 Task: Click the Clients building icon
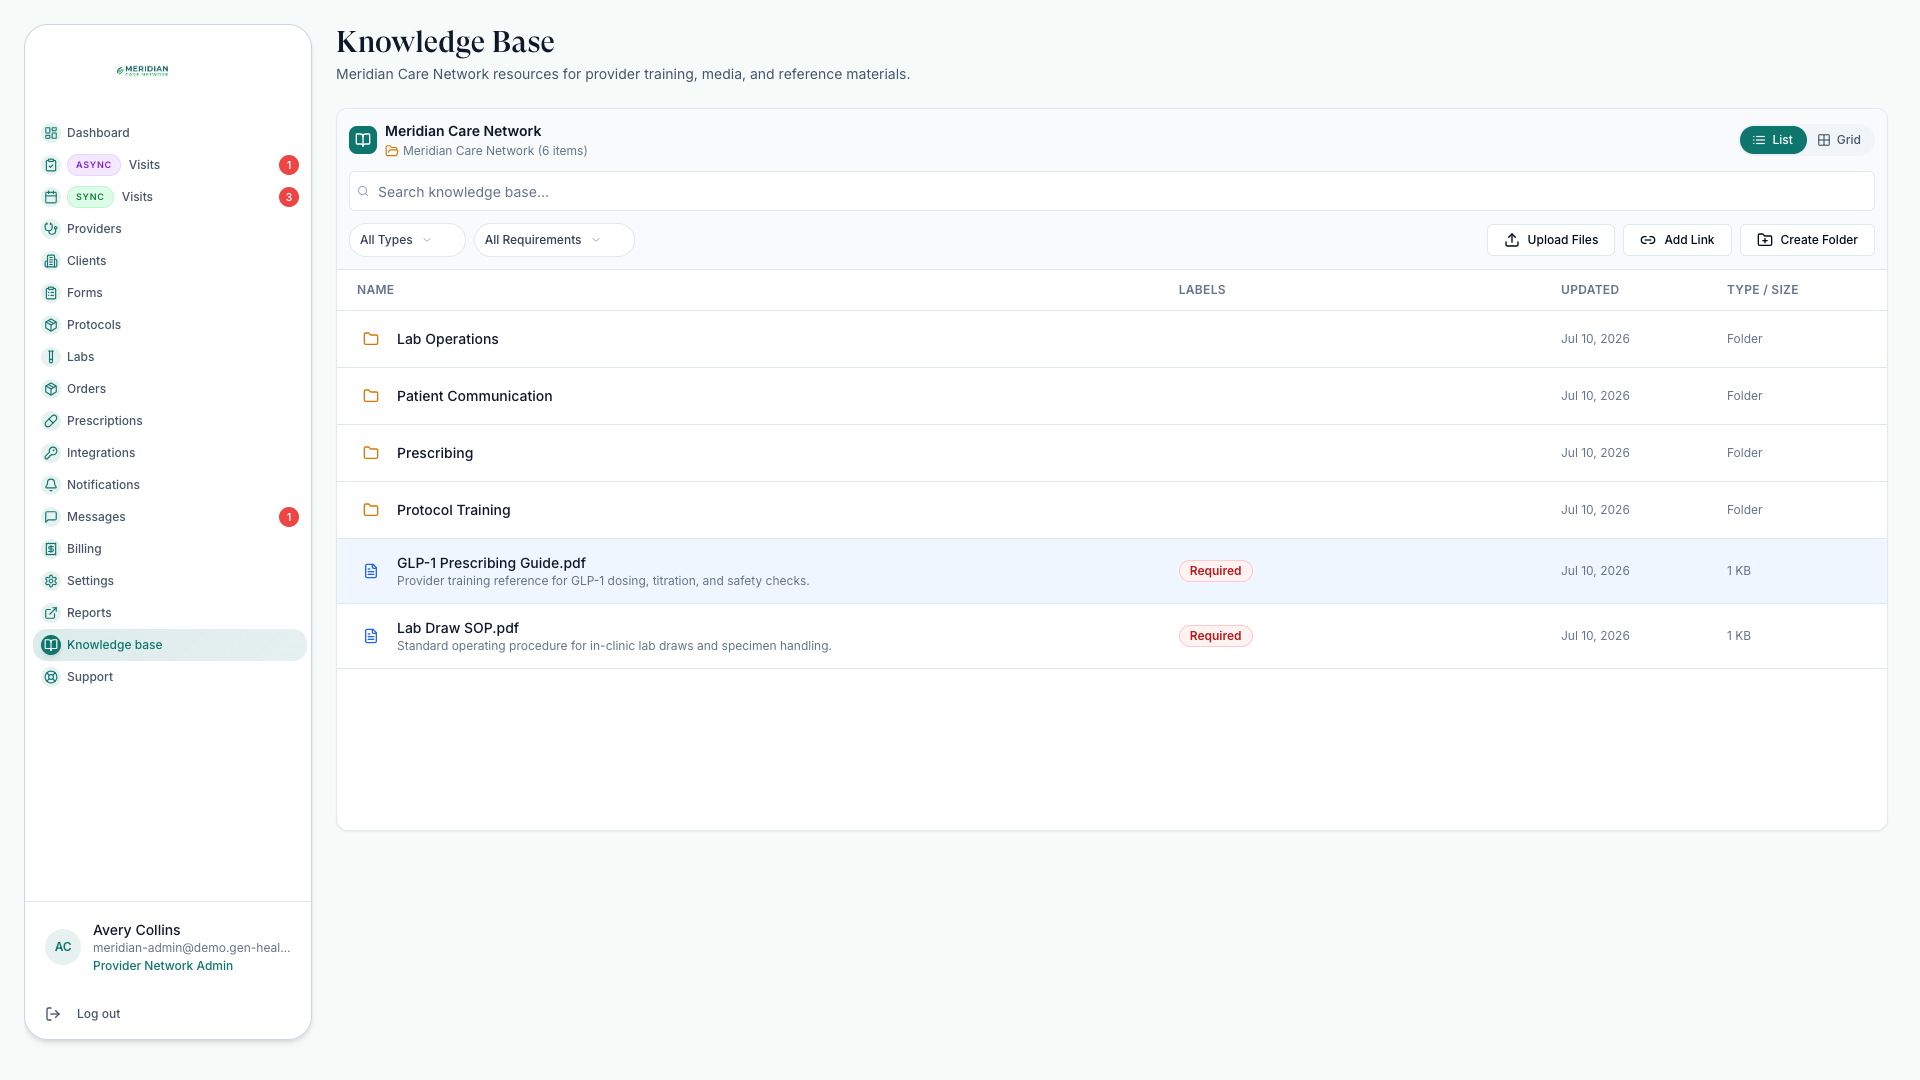pos(51,261)
